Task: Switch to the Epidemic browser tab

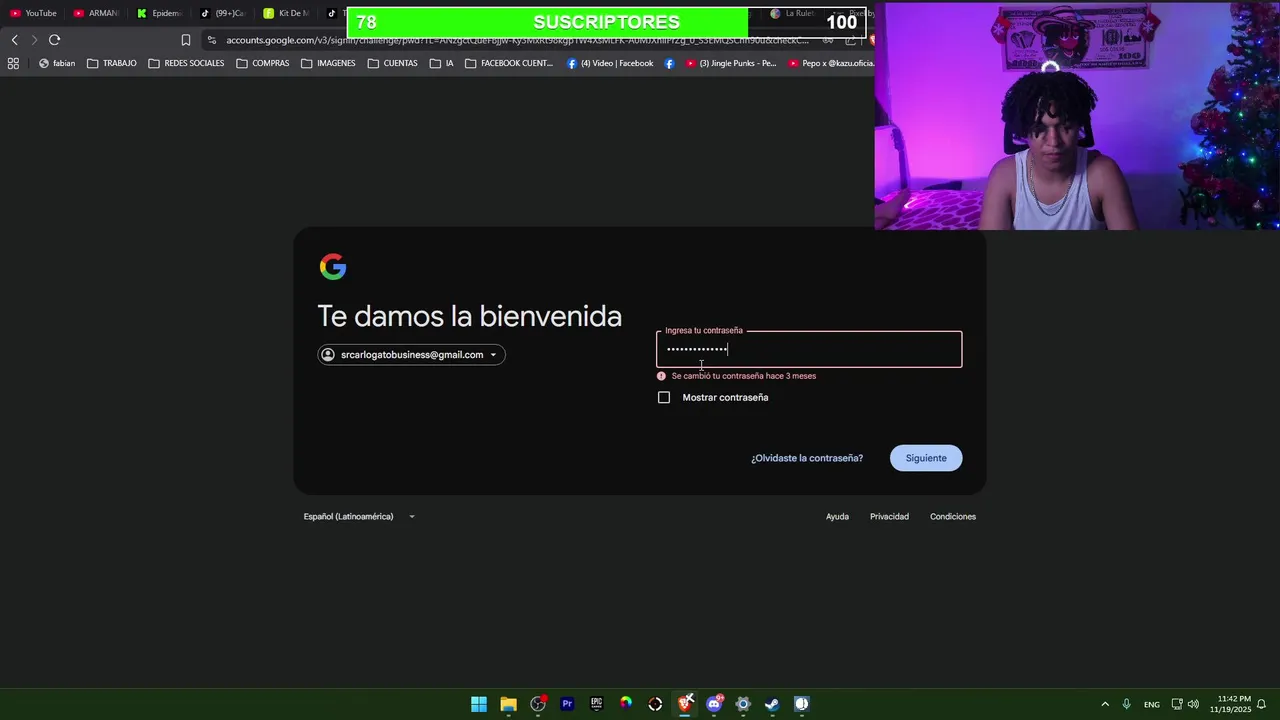Action: 161,13
